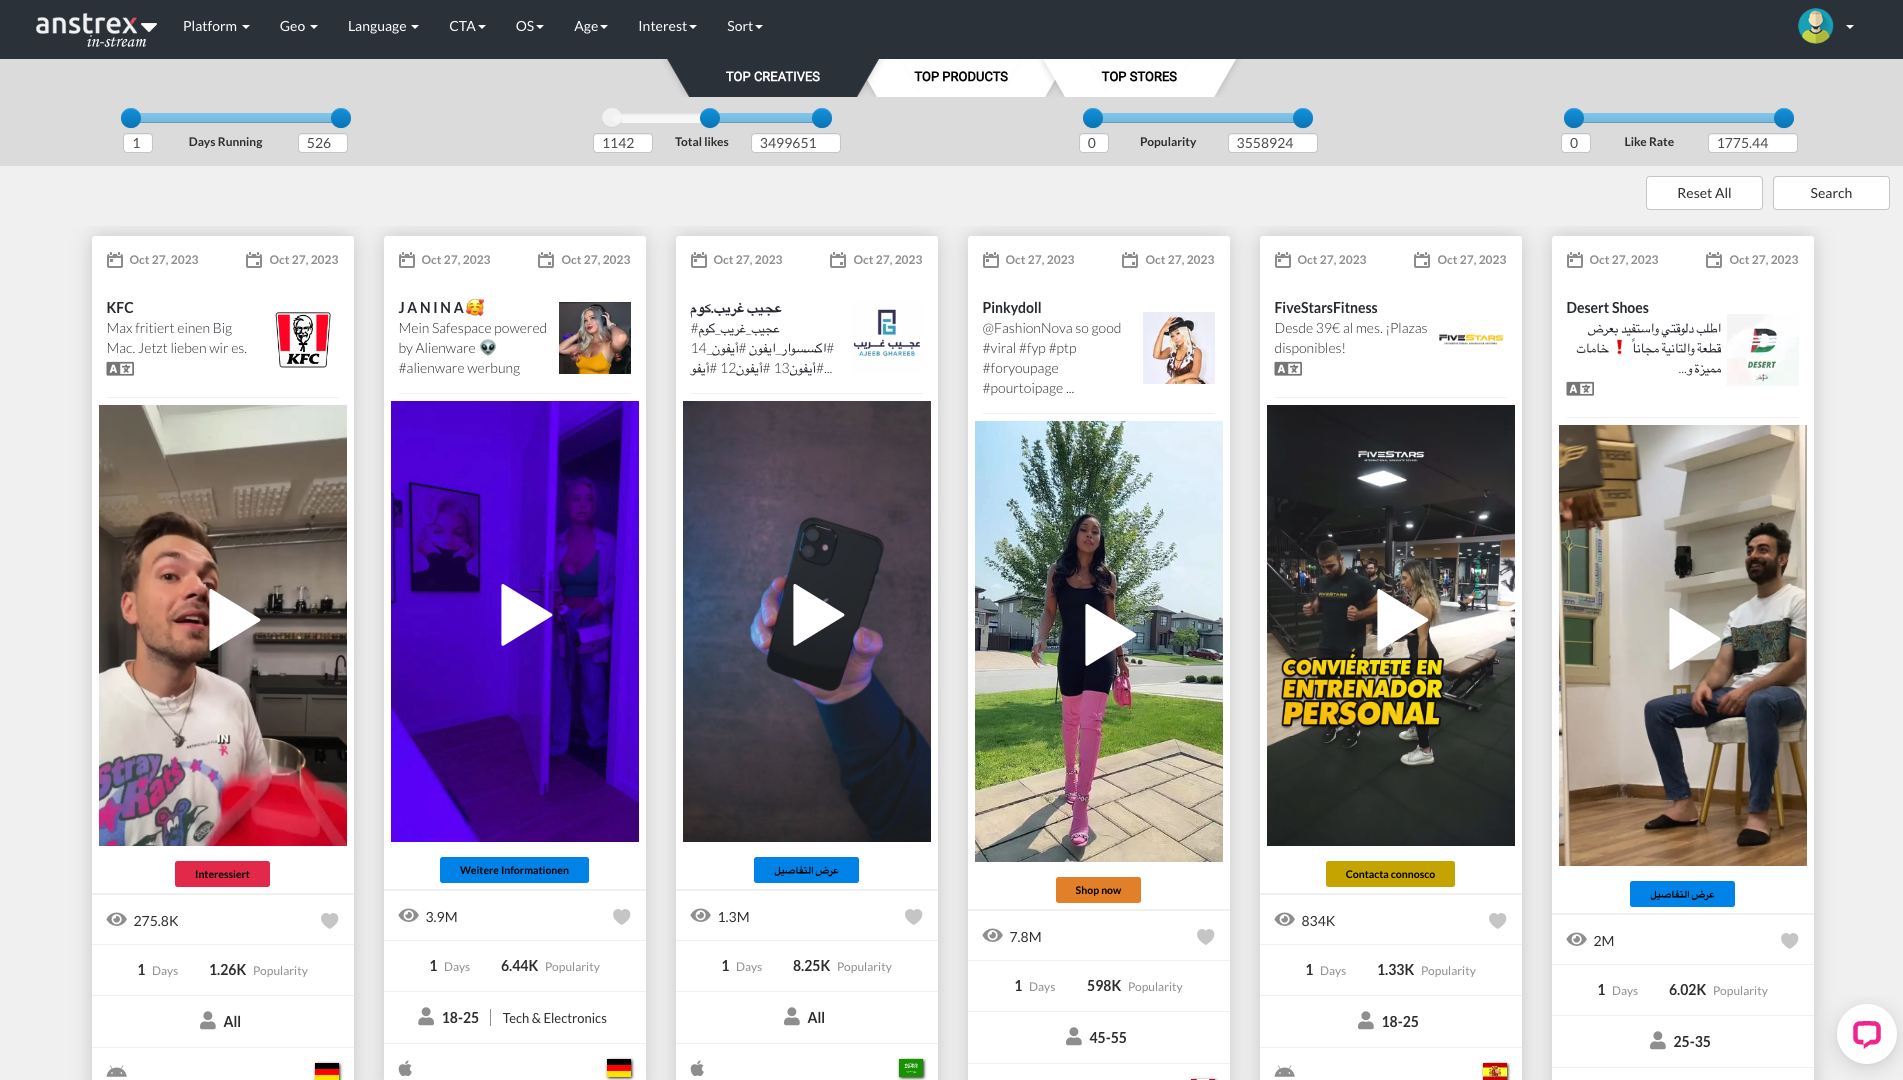1903x1080 pixels.
Task: Open the Age filter dropdown
Action: 591,26
